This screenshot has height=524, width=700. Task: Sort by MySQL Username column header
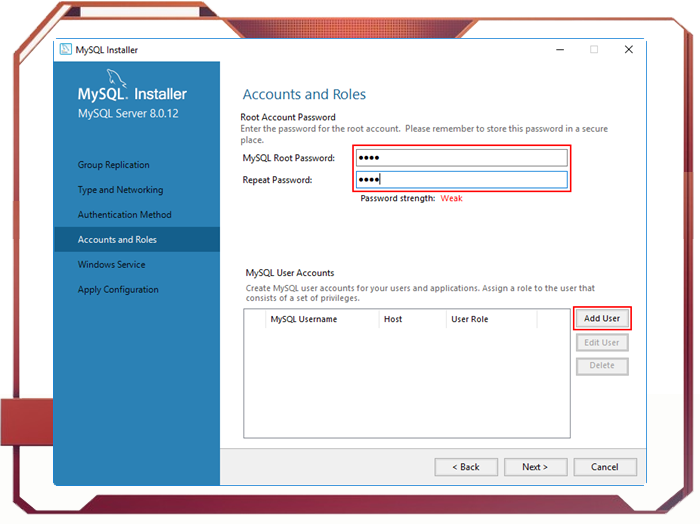(x=303, y=319)
